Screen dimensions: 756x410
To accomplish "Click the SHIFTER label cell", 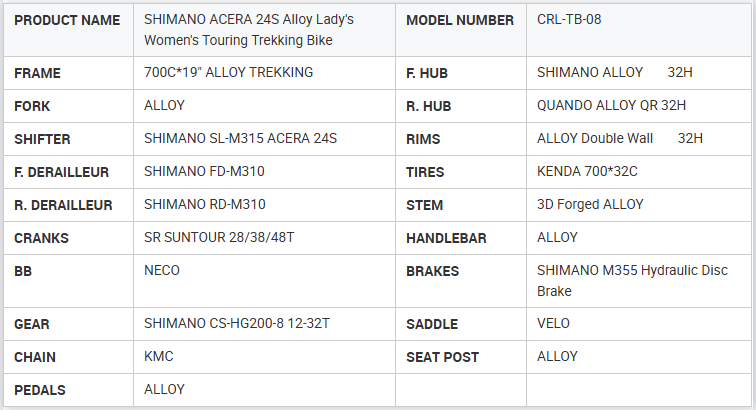I will (43, 139).
